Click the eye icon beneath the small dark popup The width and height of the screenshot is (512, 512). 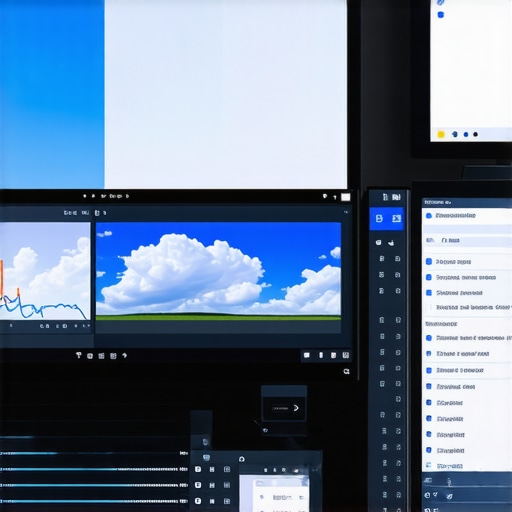click(265, 430)
